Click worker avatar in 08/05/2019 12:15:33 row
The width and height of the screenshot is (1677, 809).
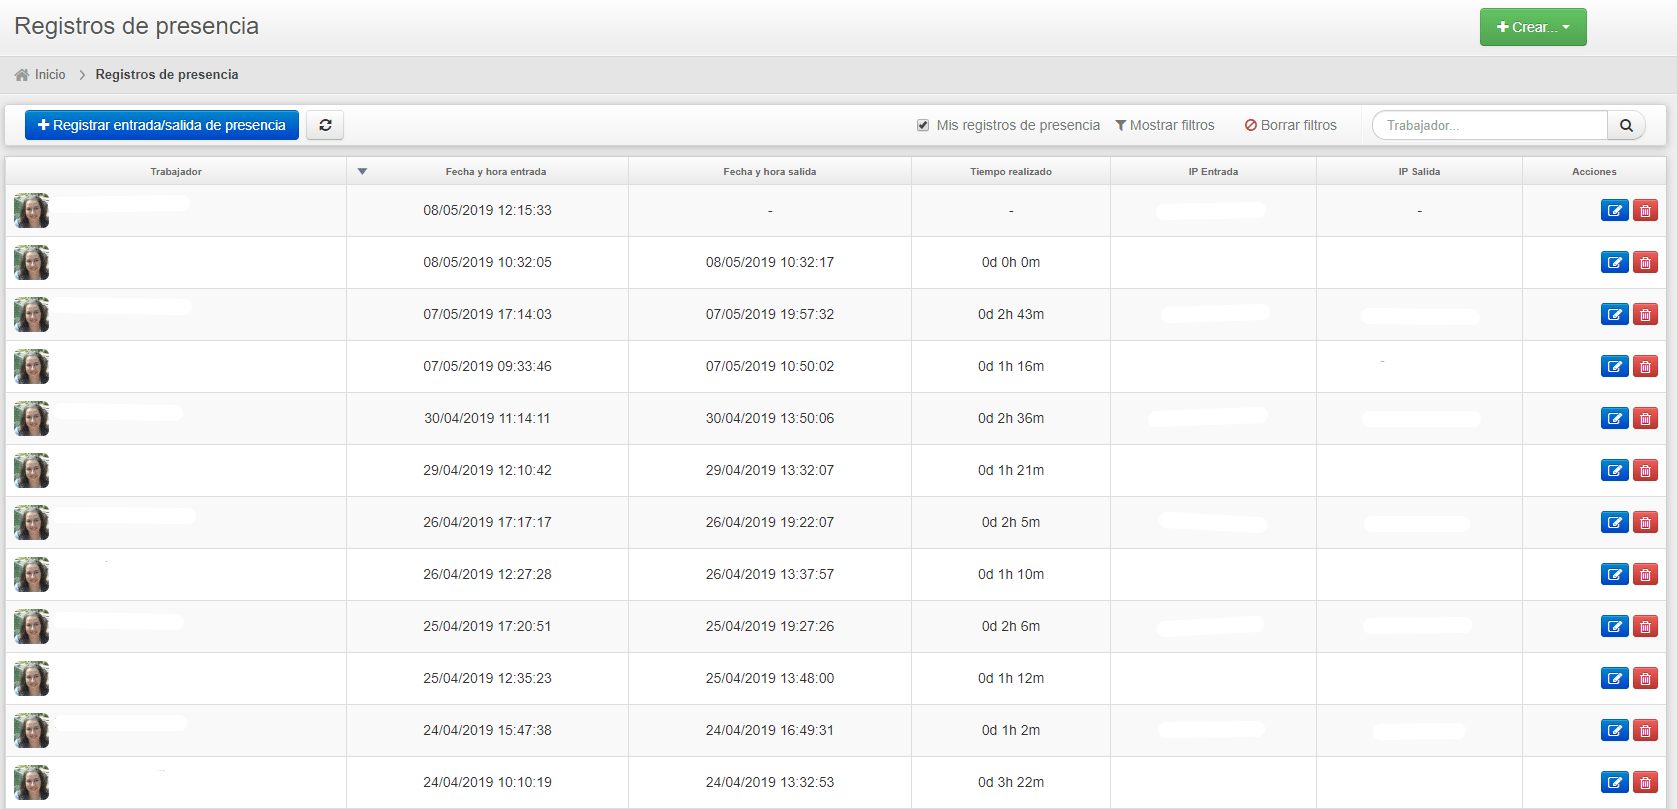coord(31,210)
